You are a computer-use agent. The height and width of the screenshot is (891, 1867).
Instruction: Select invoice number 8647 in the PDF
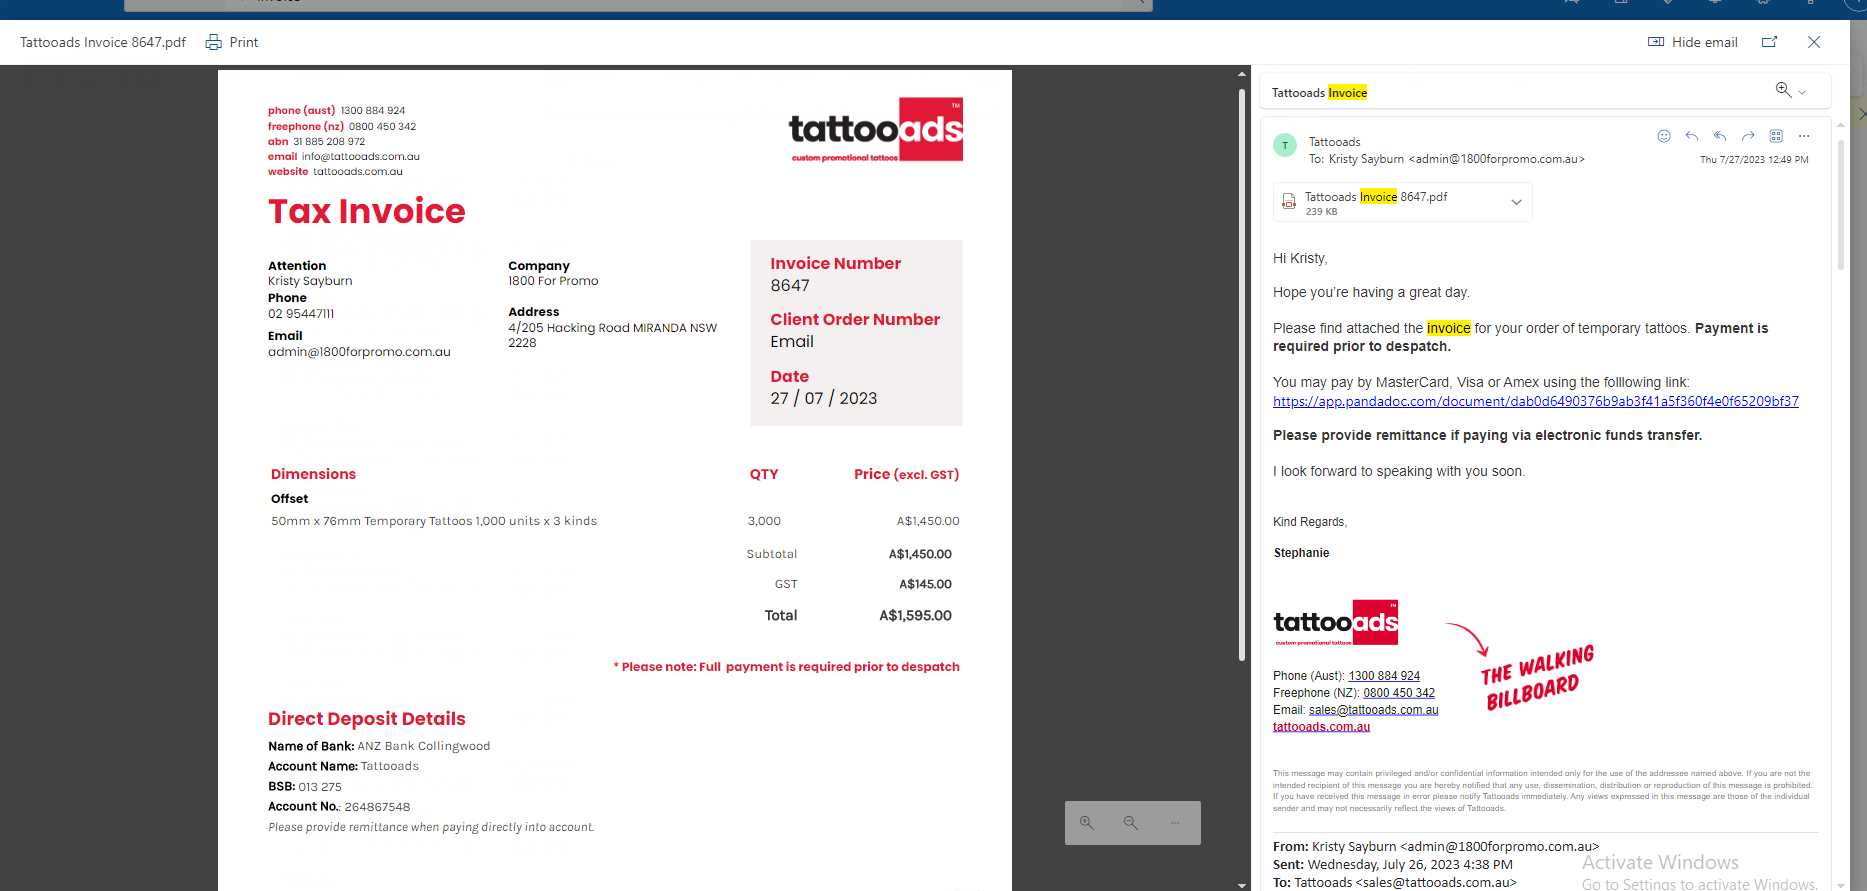coord(790,286)
